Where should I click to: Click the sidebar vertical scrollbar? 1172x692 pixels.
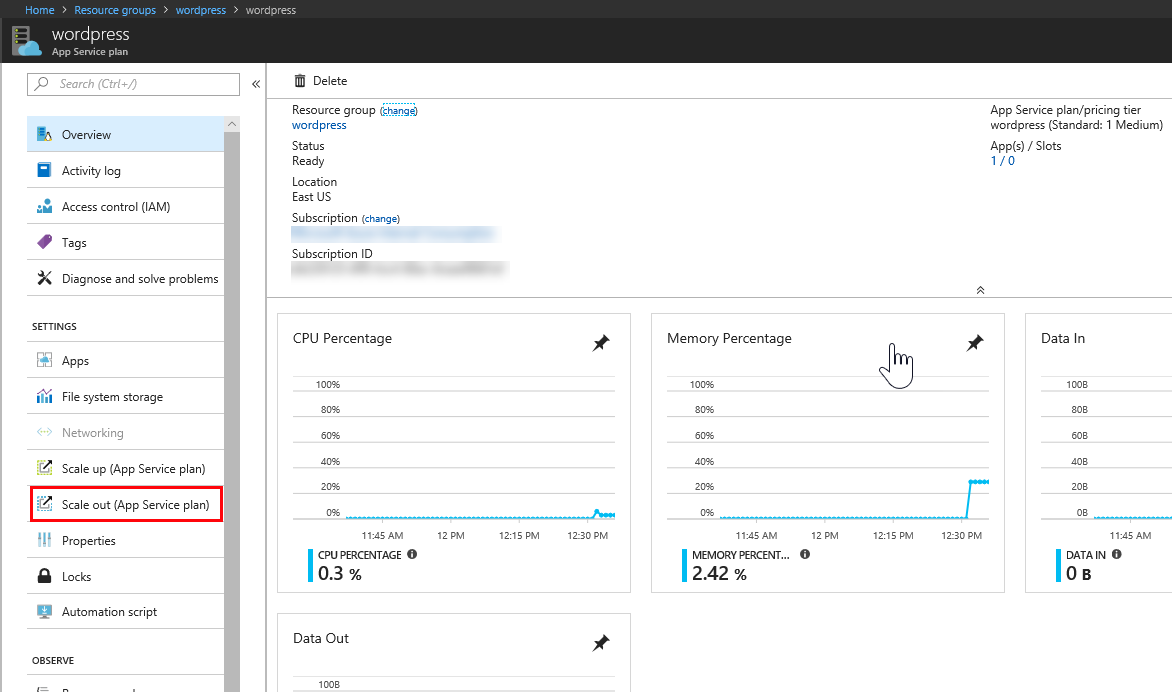coord(232,411)
